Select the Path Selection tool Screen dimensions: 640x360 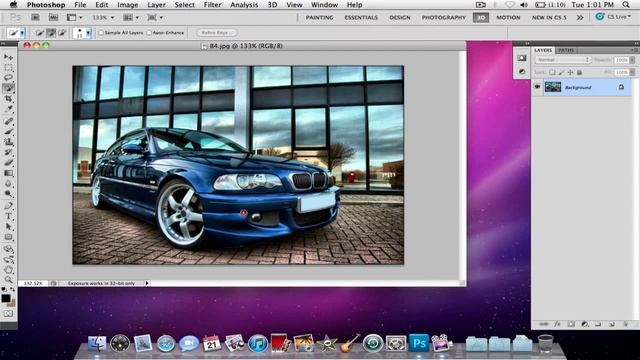coord(8,227)
